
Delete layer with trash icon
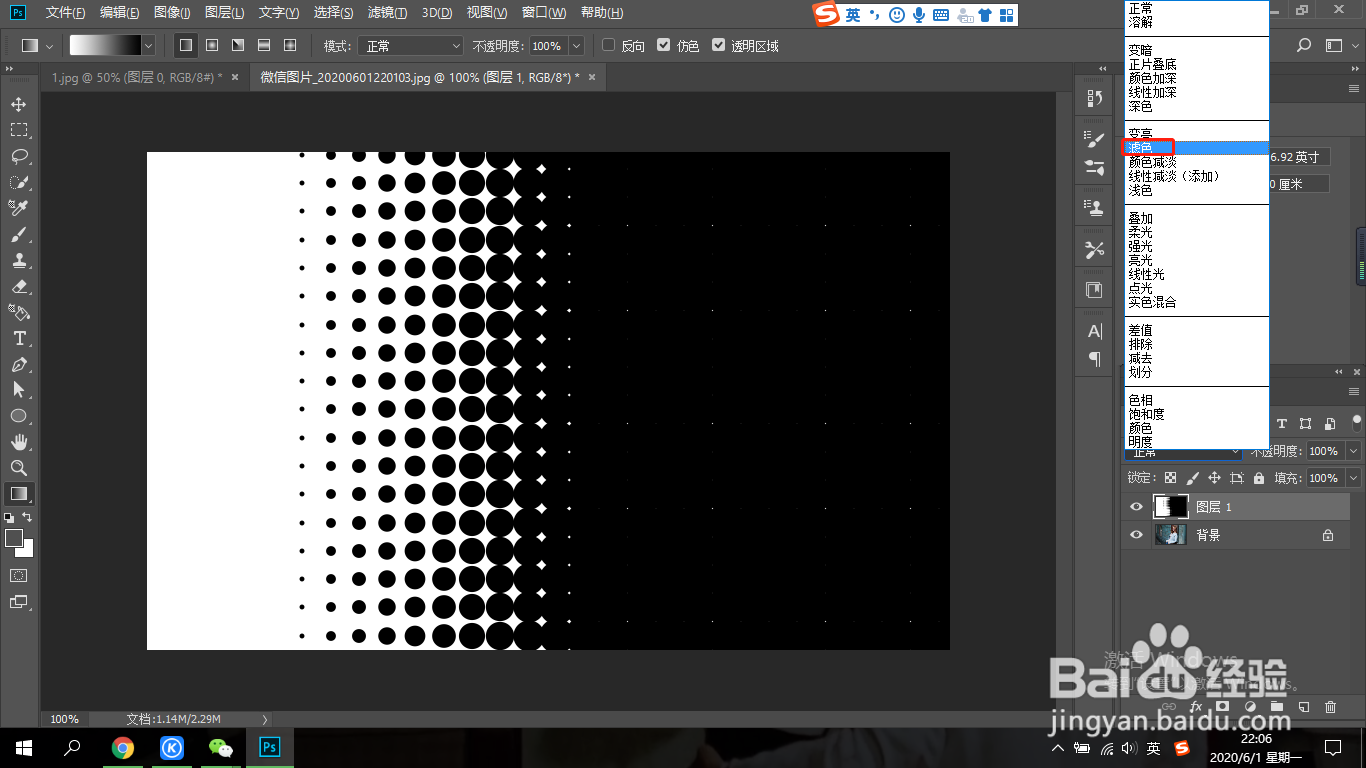tap(1330, 707)
